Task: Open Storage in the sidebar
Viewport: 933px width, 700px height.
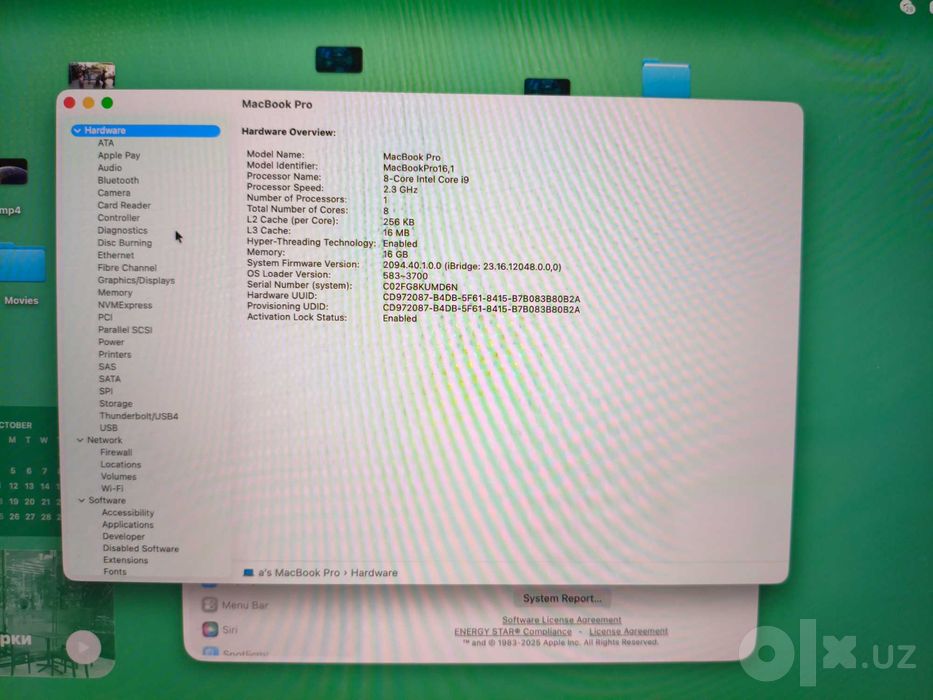Action: (x=115, y=404)
